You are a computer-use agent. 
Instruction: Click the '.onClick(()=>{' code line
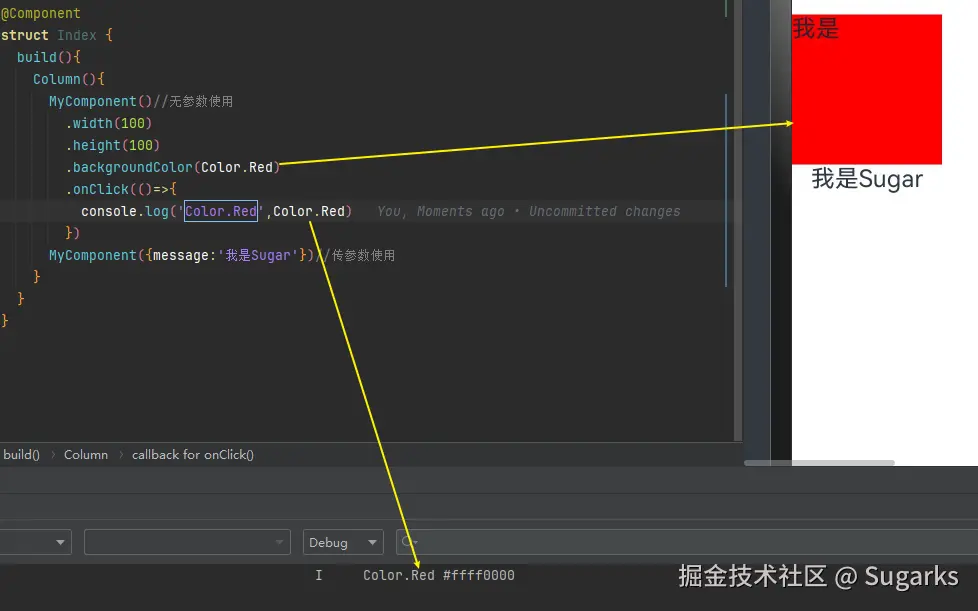pos(122,189)
